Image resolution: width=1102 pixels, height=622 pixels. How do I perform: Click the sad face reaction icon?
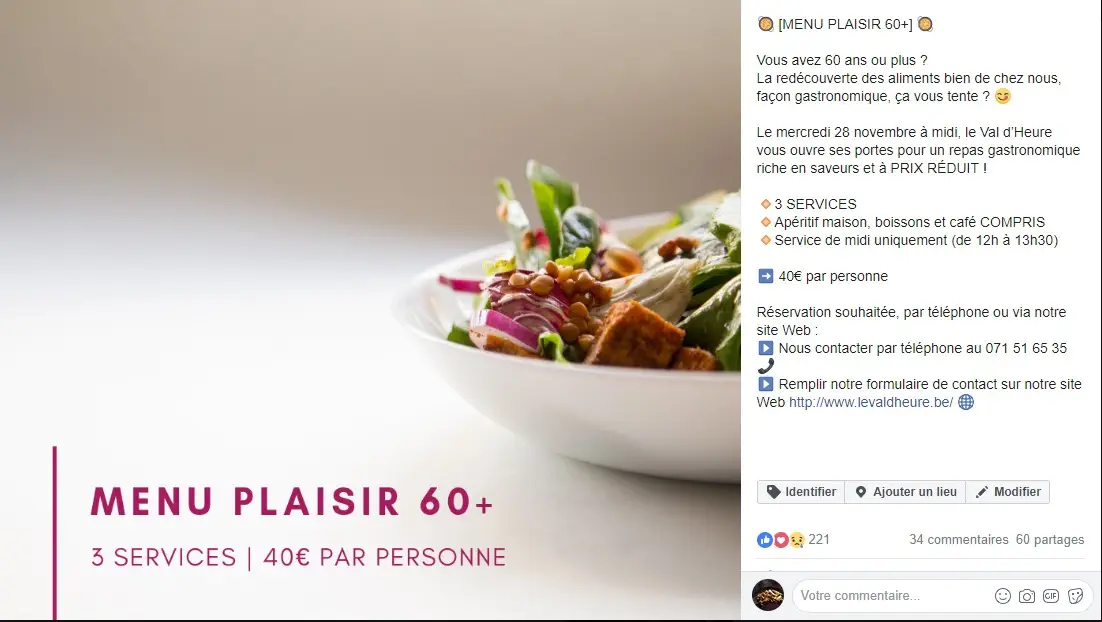point(796,540)
